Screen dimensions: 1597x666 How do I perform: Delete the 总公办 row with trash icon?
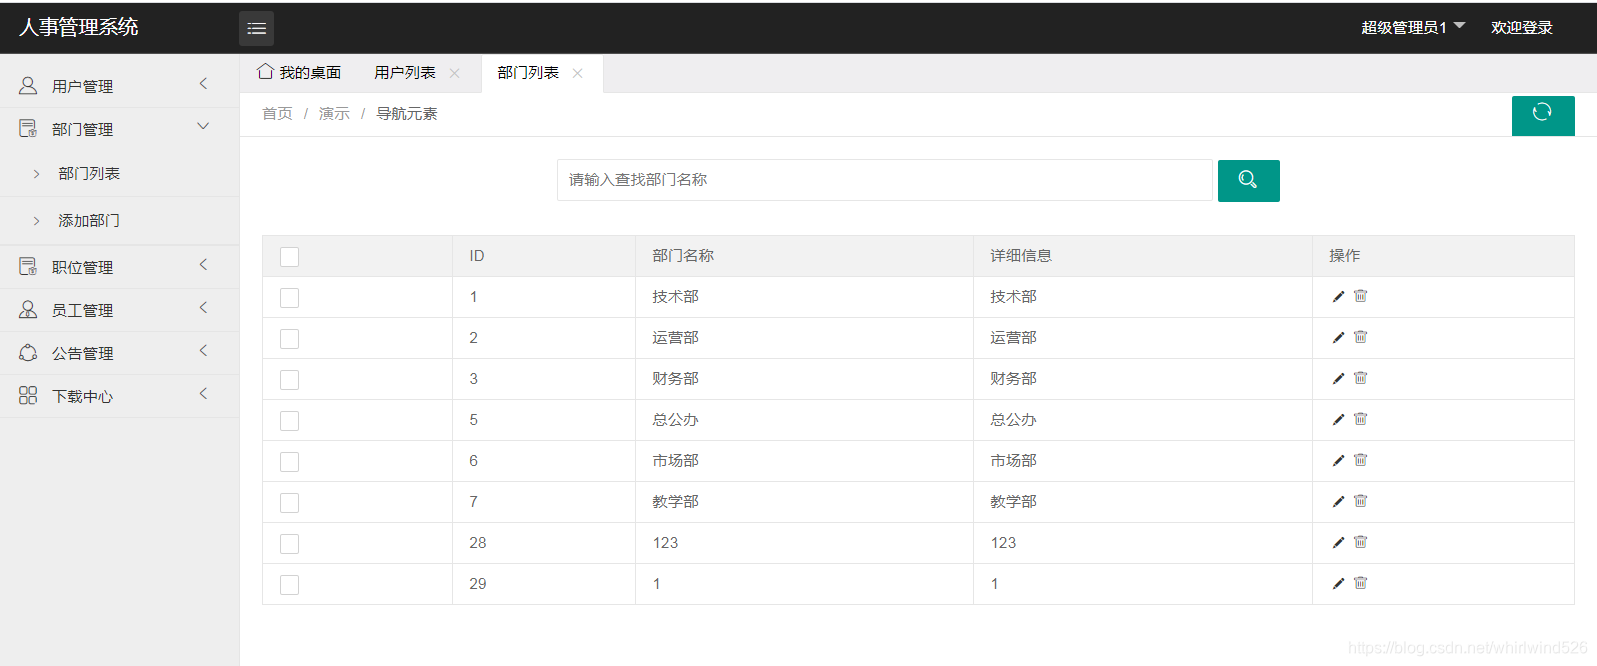1360,419
